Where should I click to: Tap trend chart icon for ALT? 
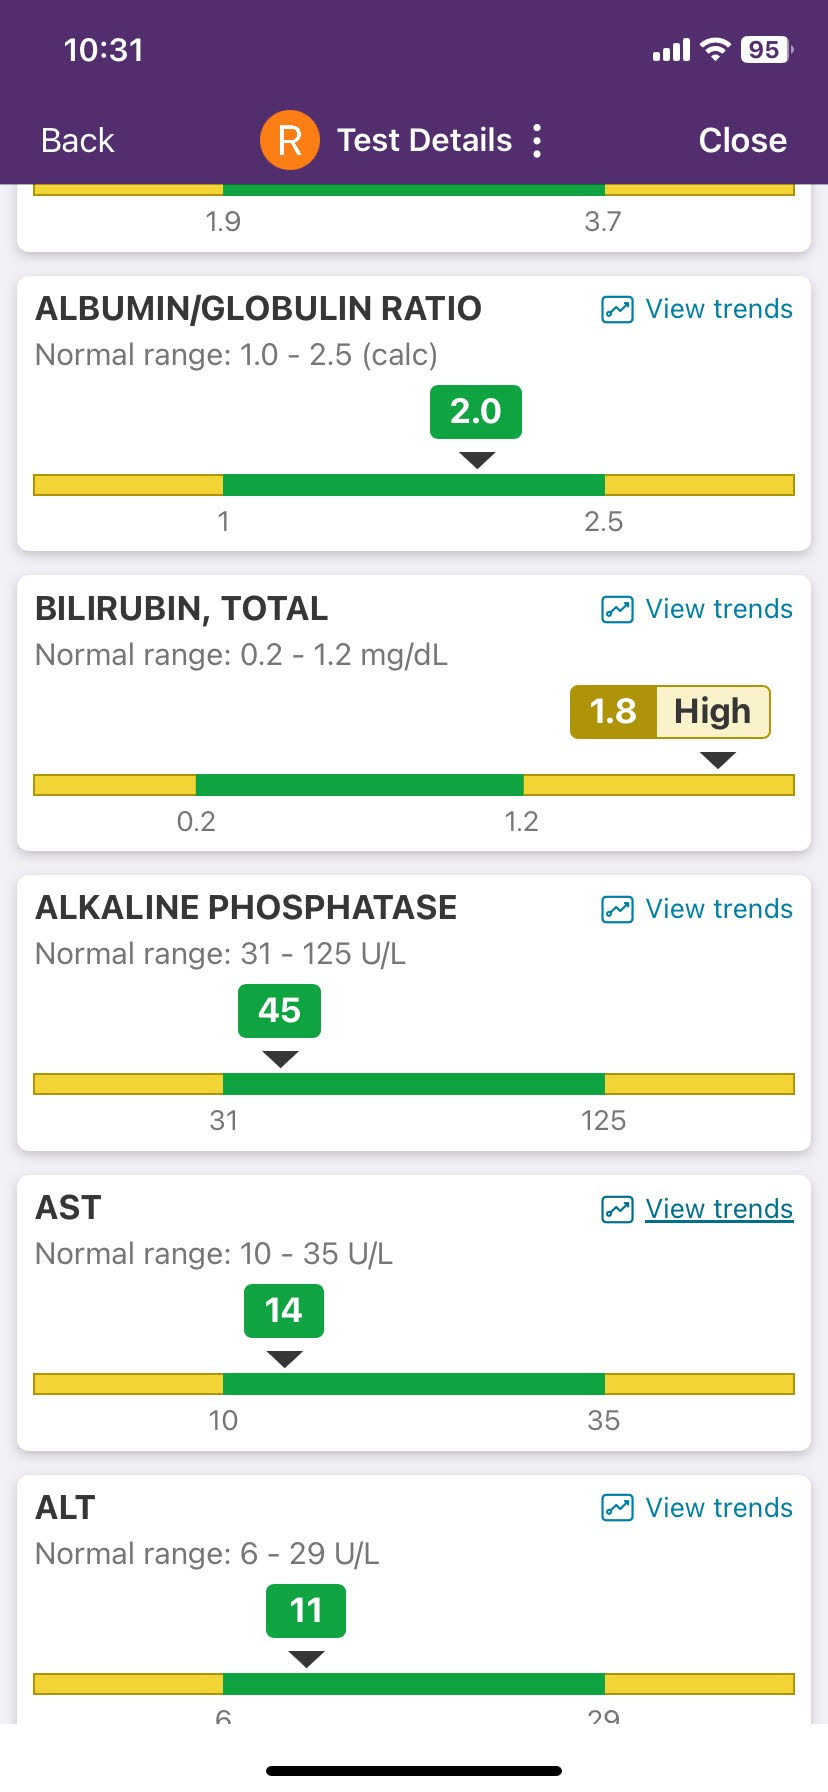point(617,1508)
